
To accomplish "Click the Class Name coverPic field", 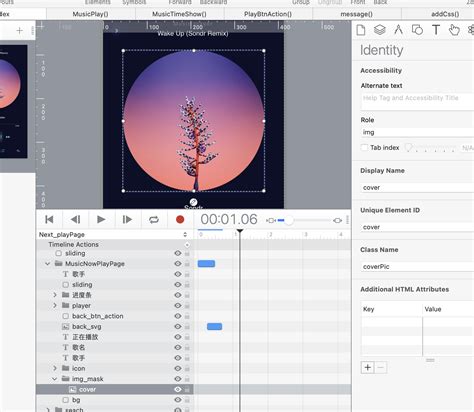I will pos(417,267).
